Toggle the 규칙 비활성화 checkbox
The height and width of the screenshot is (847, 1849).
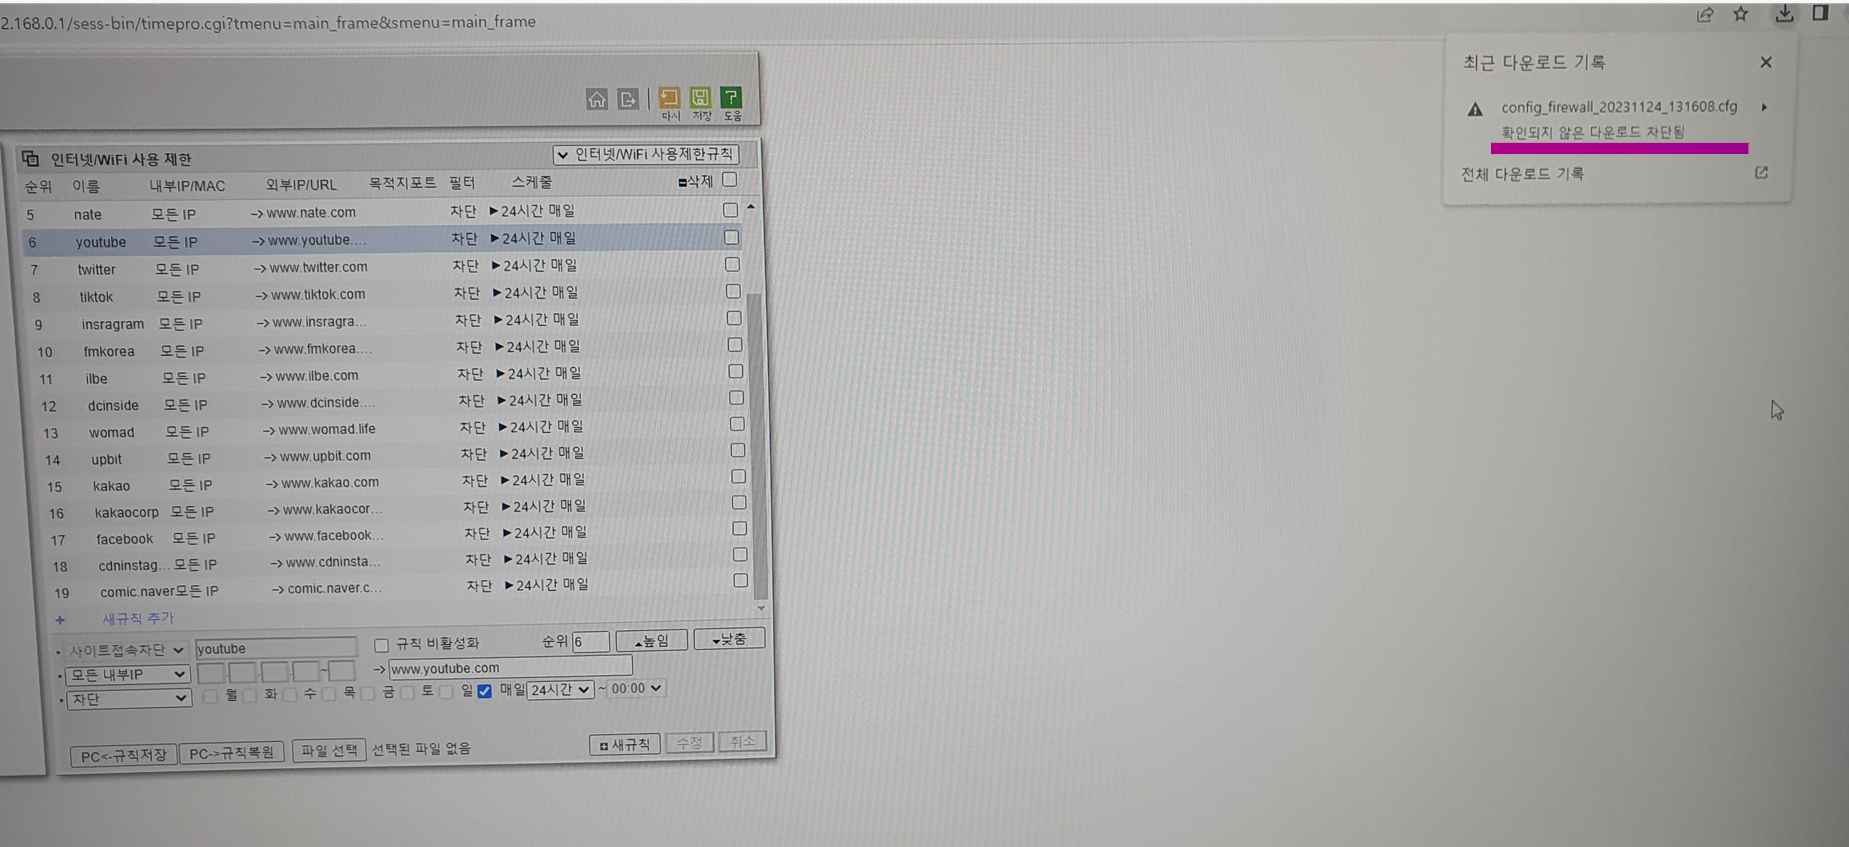381,645
